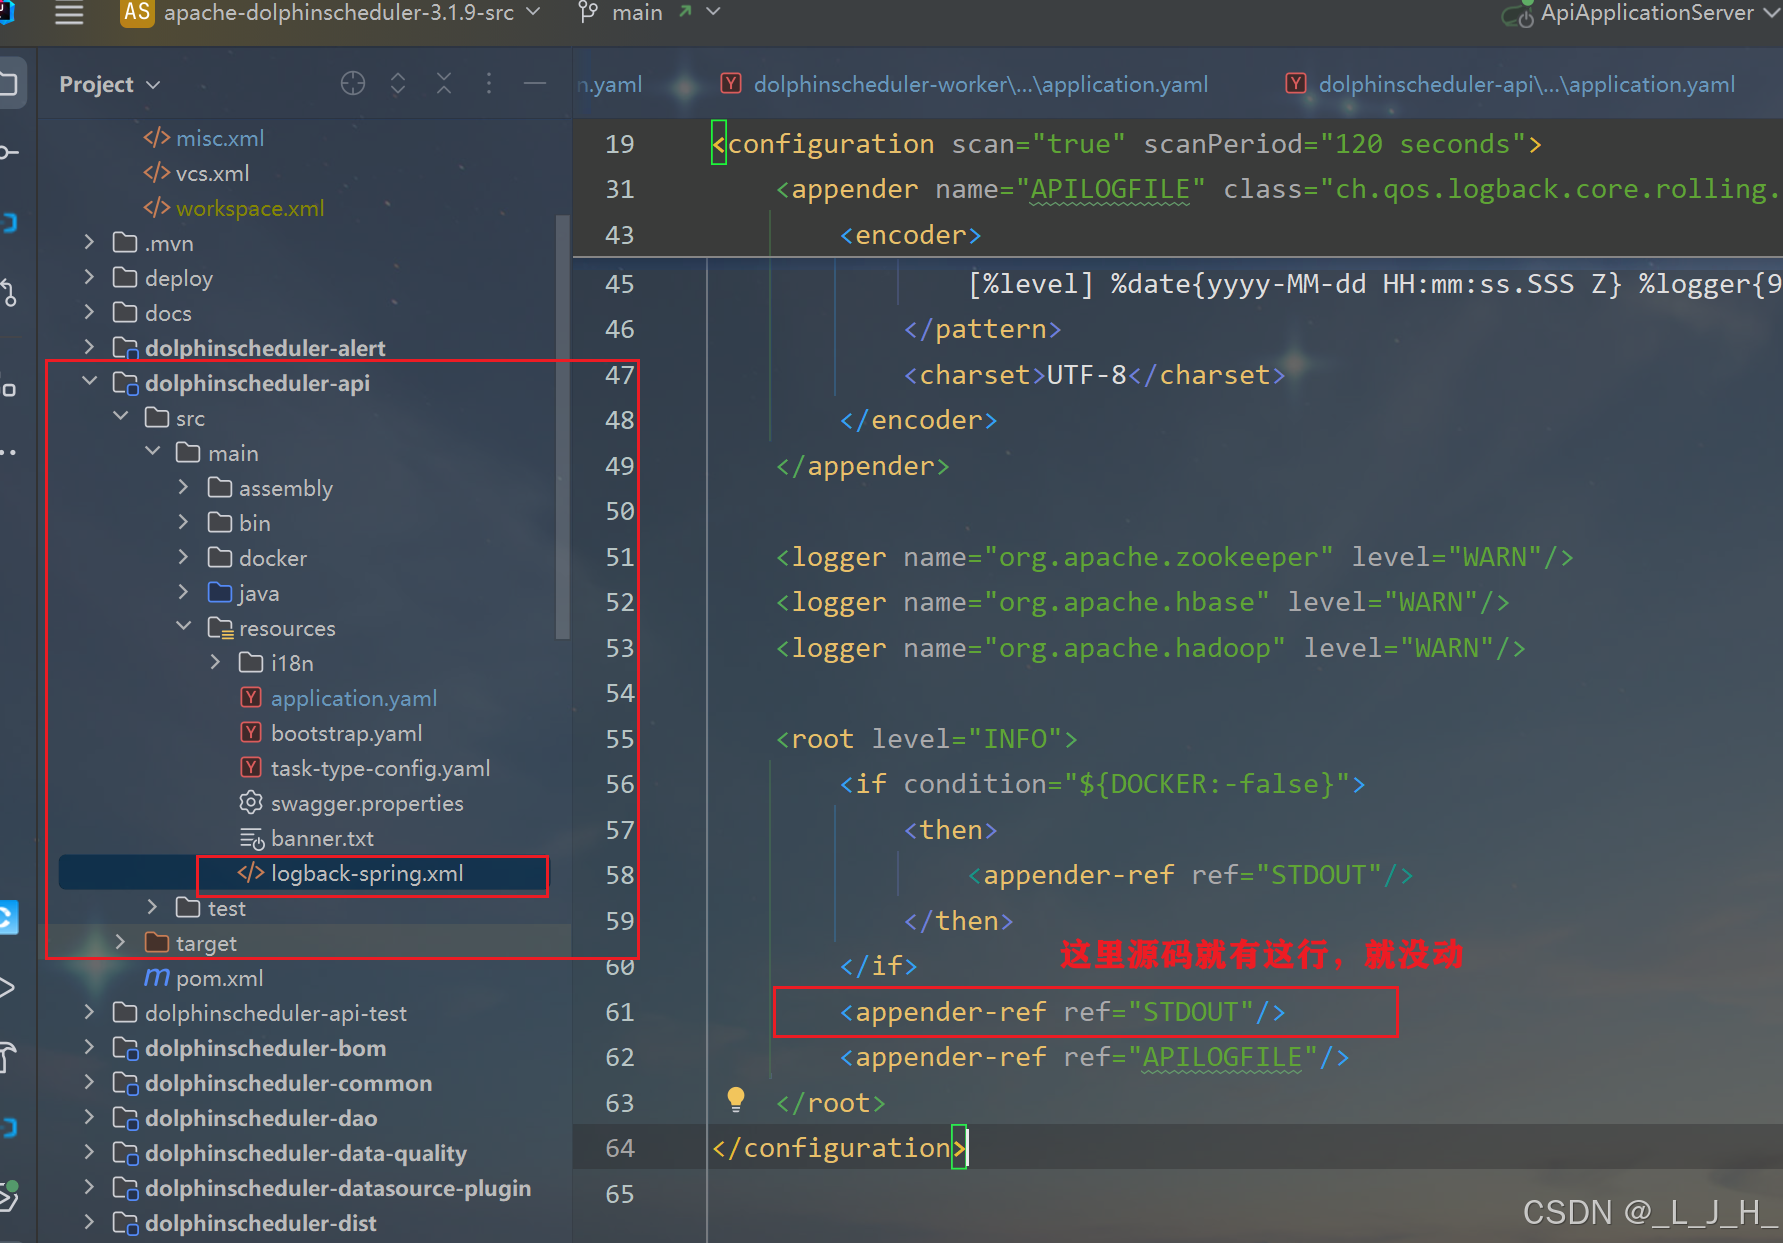Click the Collapse All icon in Project panel
The width and height of the screenshot is (1783, 1243).
(444, 84)
